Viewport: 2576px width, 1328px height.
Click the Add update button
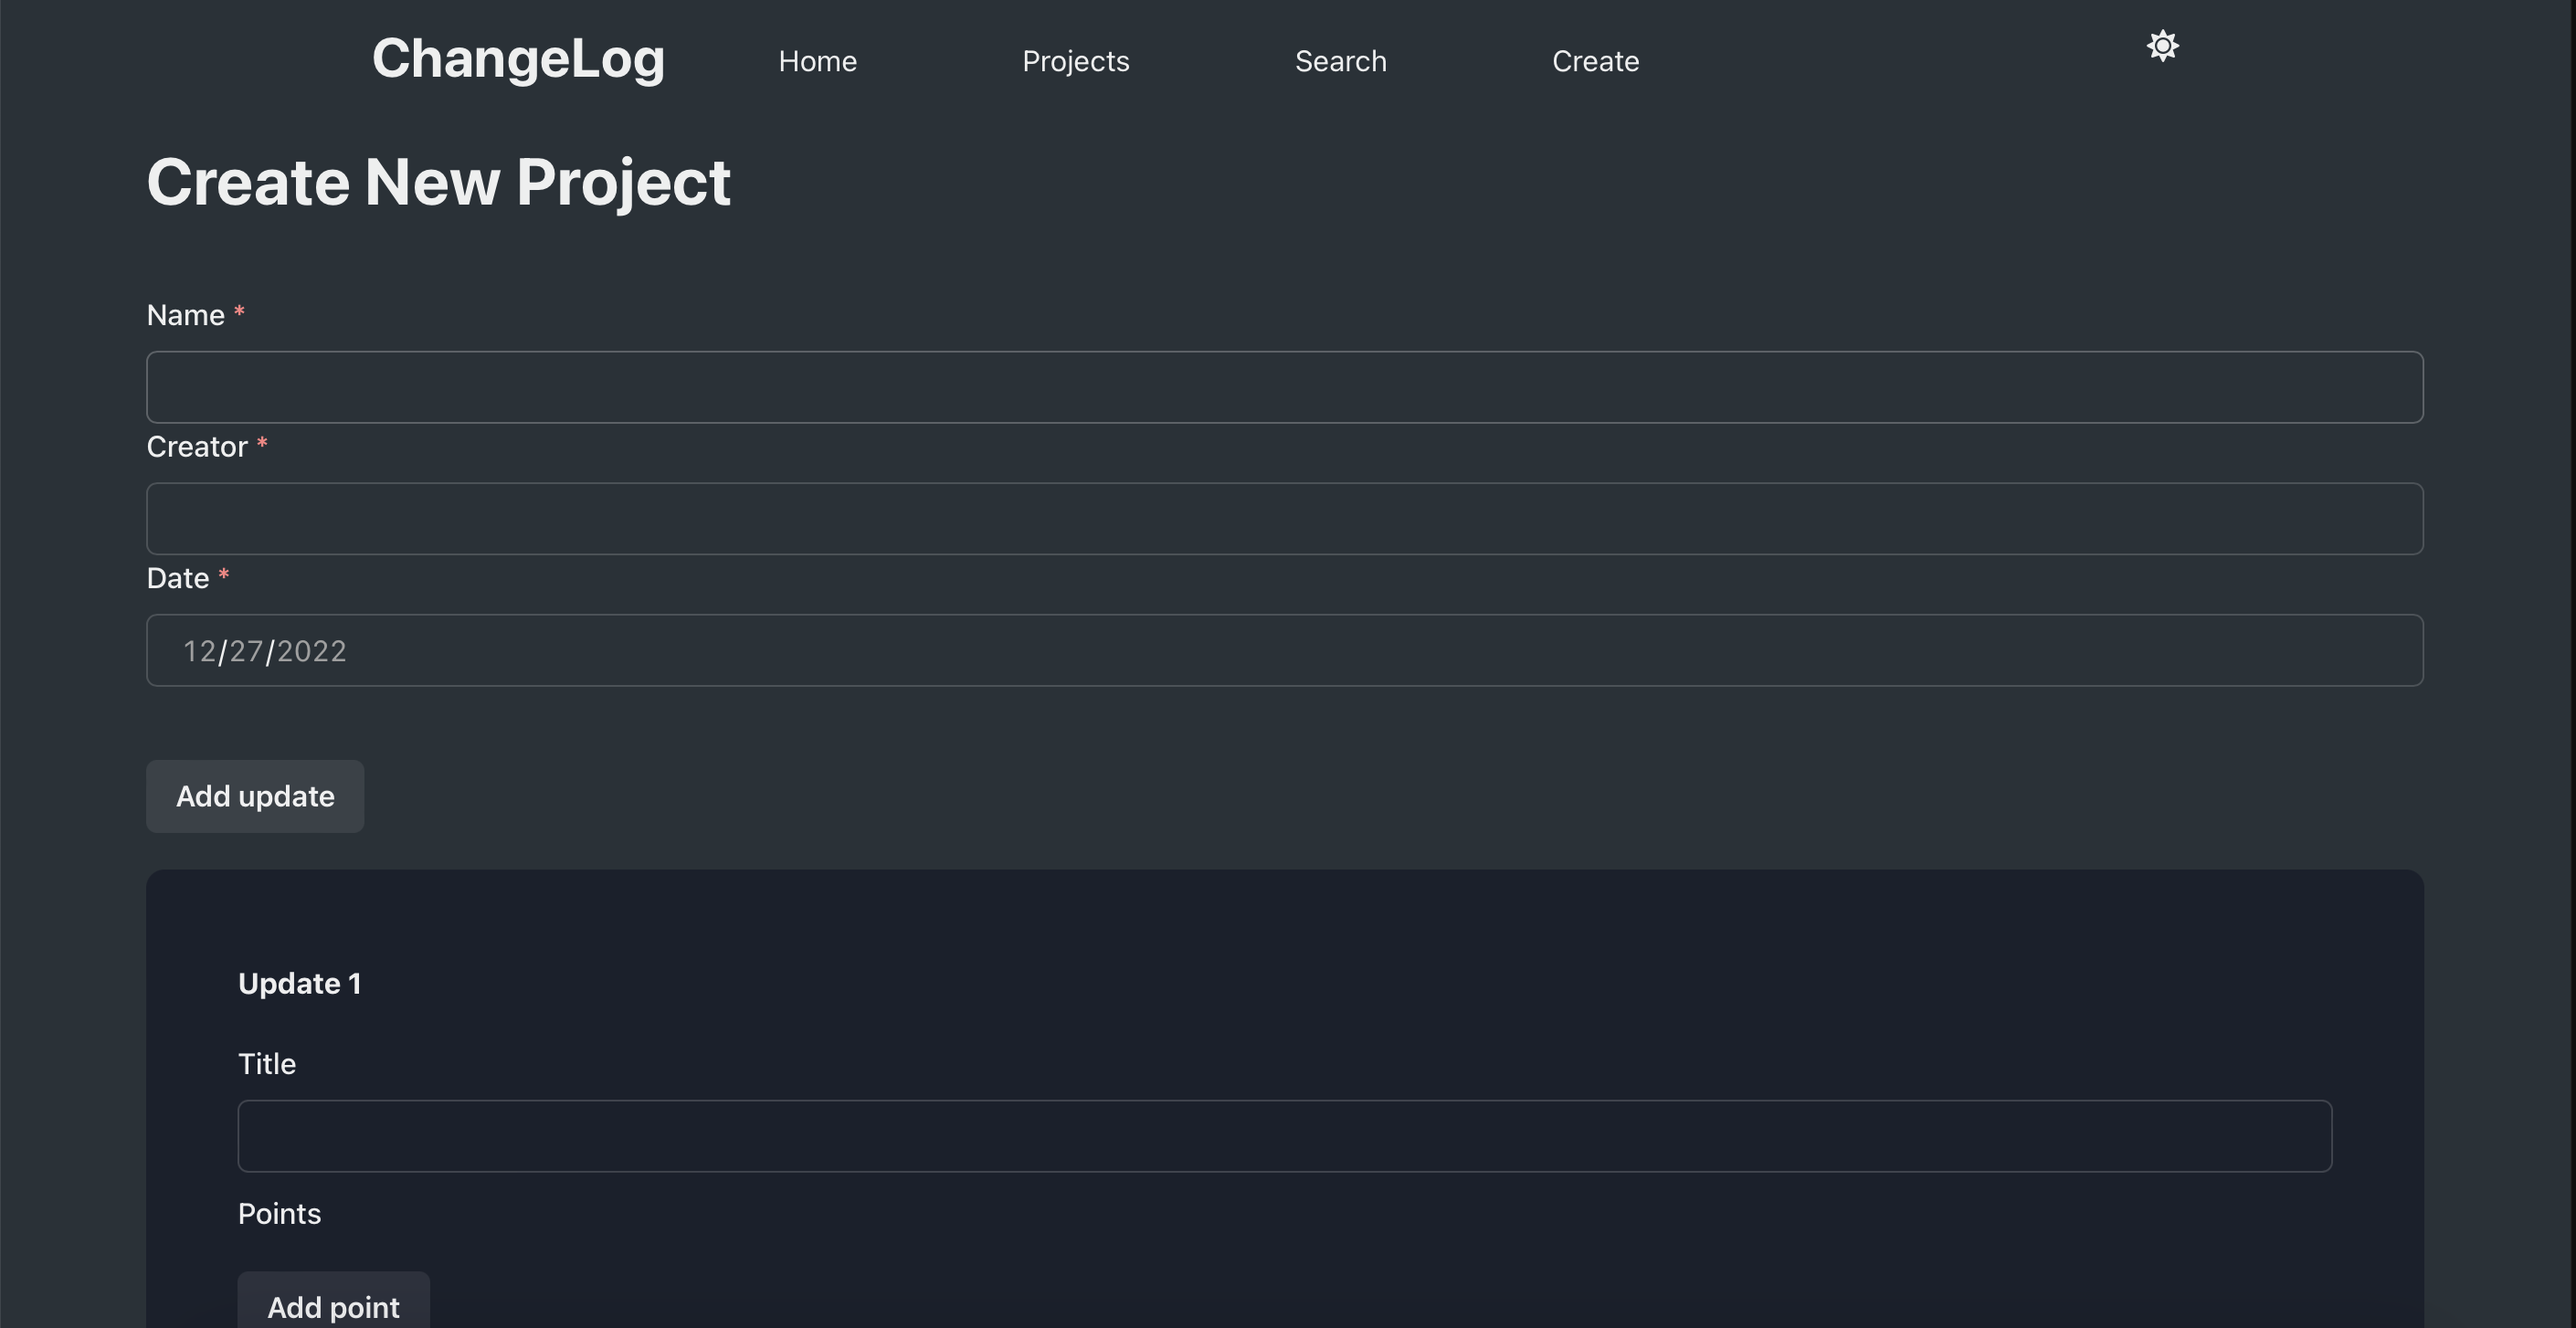[255, 796]
